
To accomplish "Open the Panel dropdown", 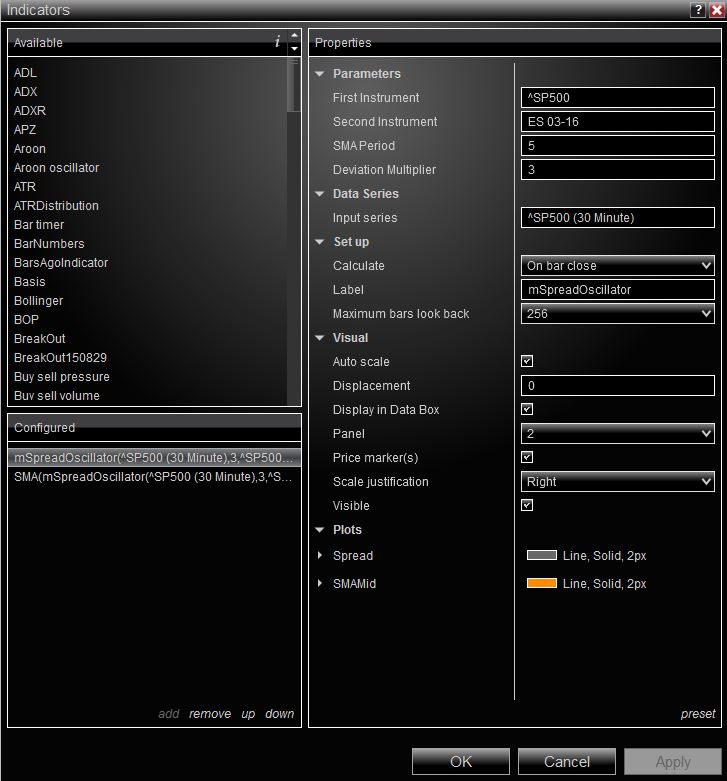I will coord(617,434).
